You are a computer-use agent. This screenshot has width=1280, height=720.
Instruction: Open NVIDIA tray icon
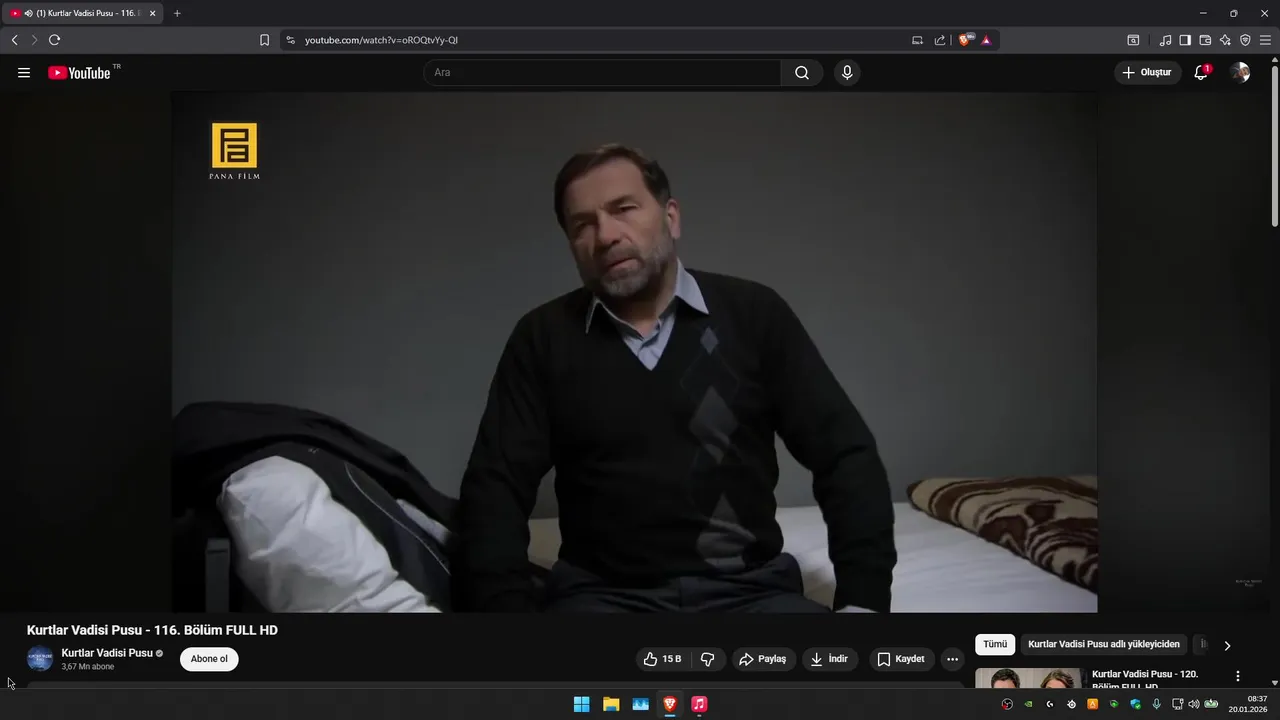tap(1028, 704)
